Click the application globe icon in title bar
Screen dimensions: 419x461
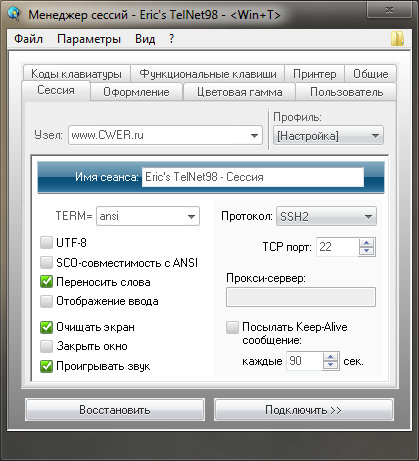point(14,14)
